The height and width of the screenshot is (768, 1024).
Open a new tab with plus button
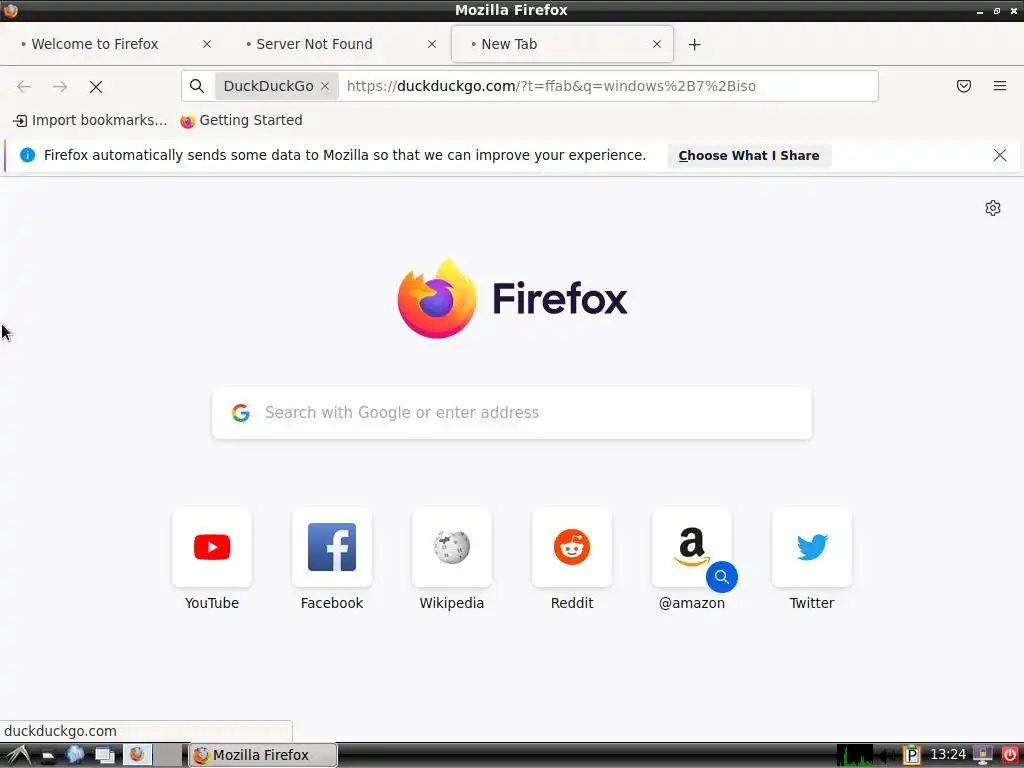[x=694, y=44]
